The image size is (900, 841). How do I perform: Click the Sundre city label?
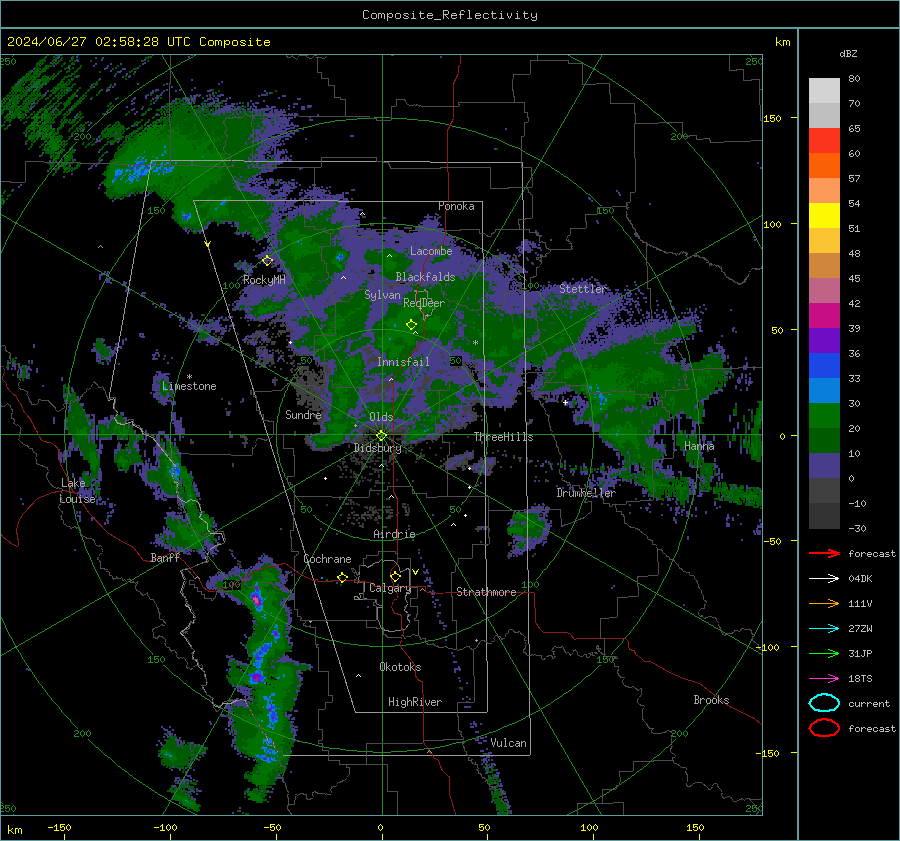(x=303, y=414)
